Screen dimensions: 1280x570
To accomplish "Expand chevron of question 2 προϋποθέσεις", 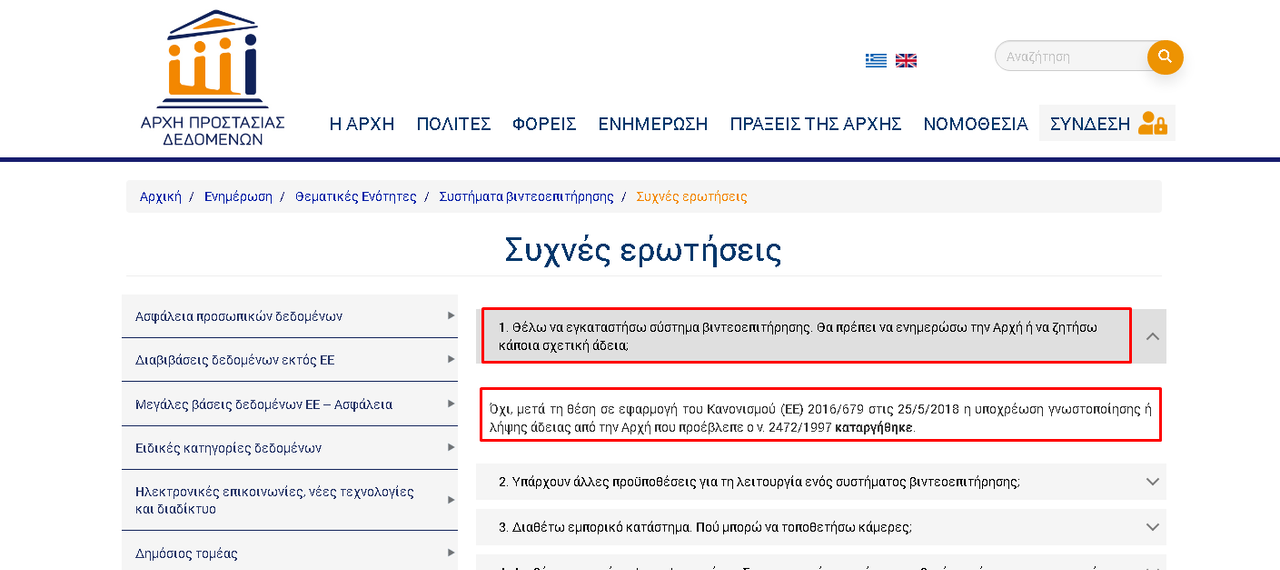I will [x=1152, y=481].
